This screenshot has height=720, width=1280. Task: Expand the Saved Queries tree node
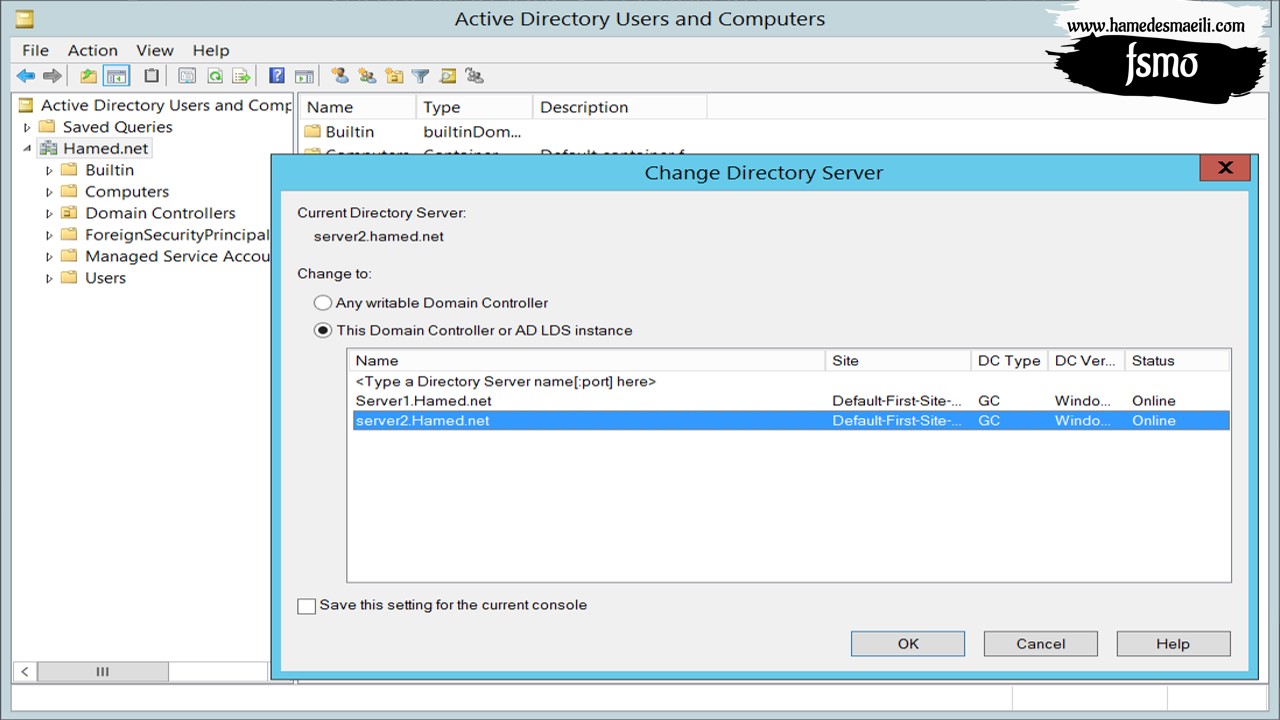coord(27,127)
